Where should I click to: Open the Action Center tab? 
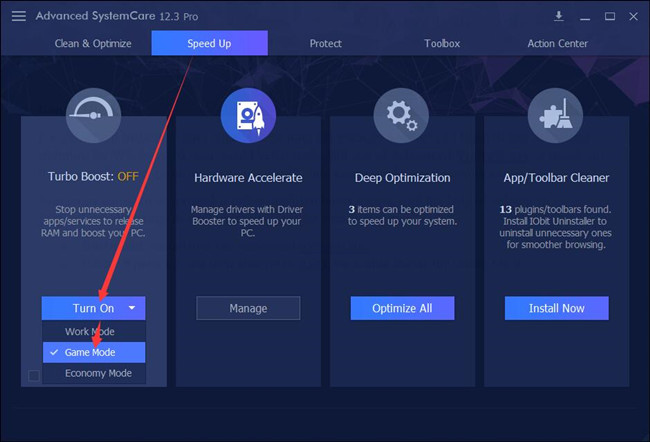(558, 44)
